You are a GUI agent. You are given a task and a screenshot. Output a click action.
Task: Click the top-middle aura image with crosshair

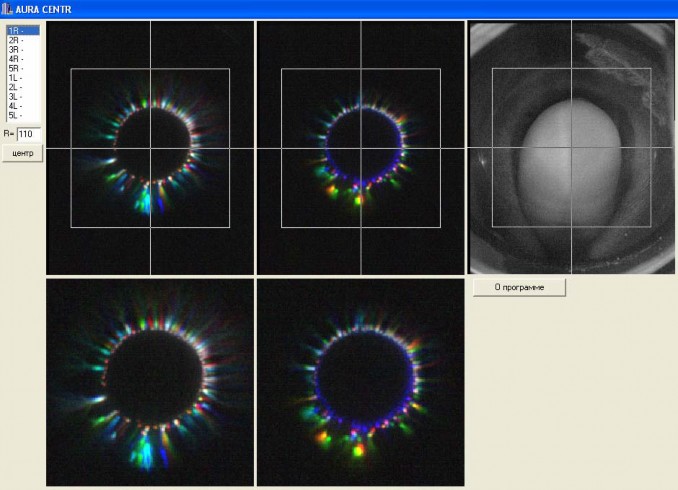pyautogui.click(x=360, y=148)
